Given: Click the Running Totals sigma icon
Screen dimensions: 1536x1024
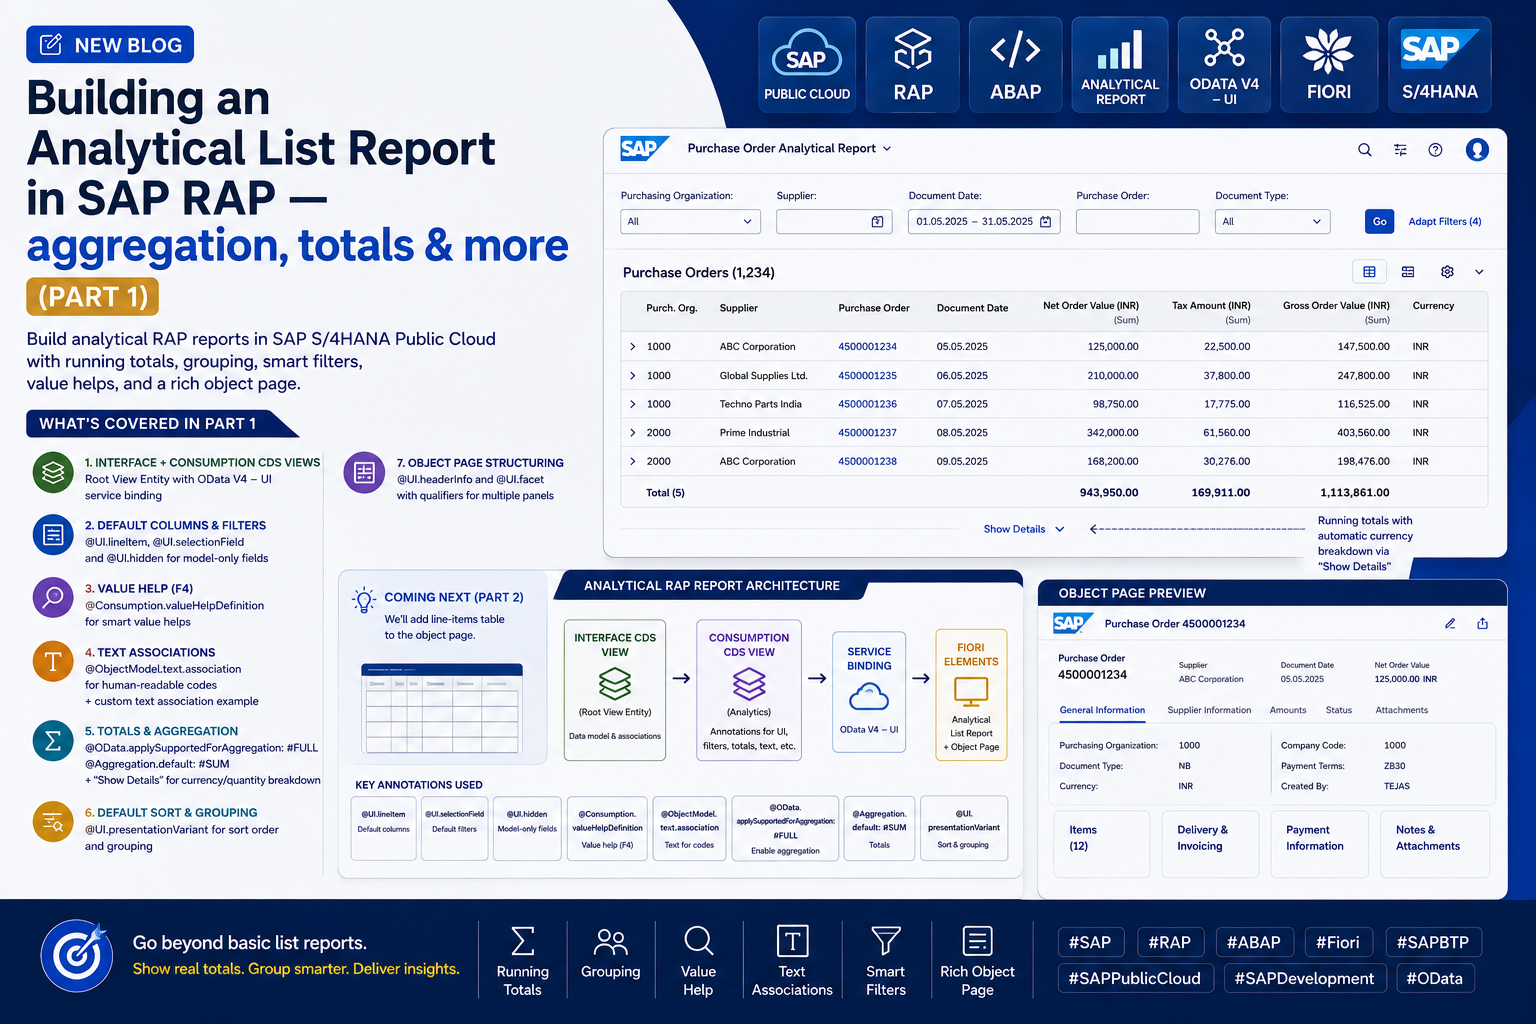Looking at the screenshot, I should 522,941.
